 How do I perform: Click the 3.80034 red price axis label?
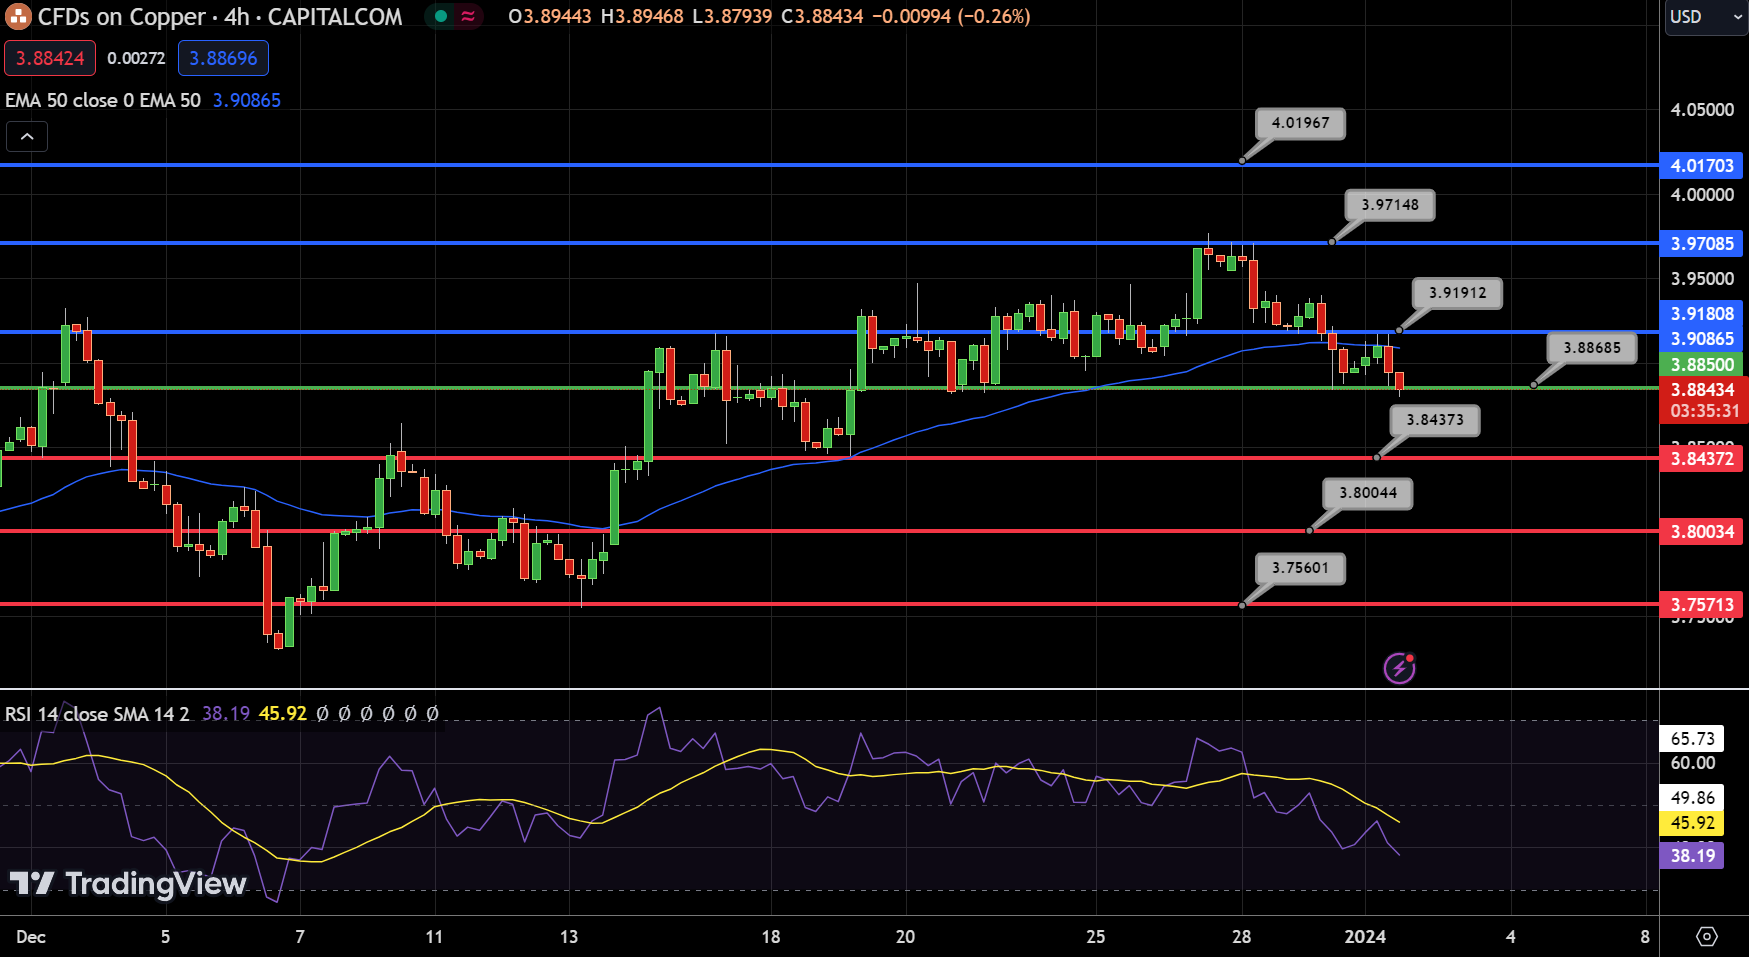tap(1702, 532)
